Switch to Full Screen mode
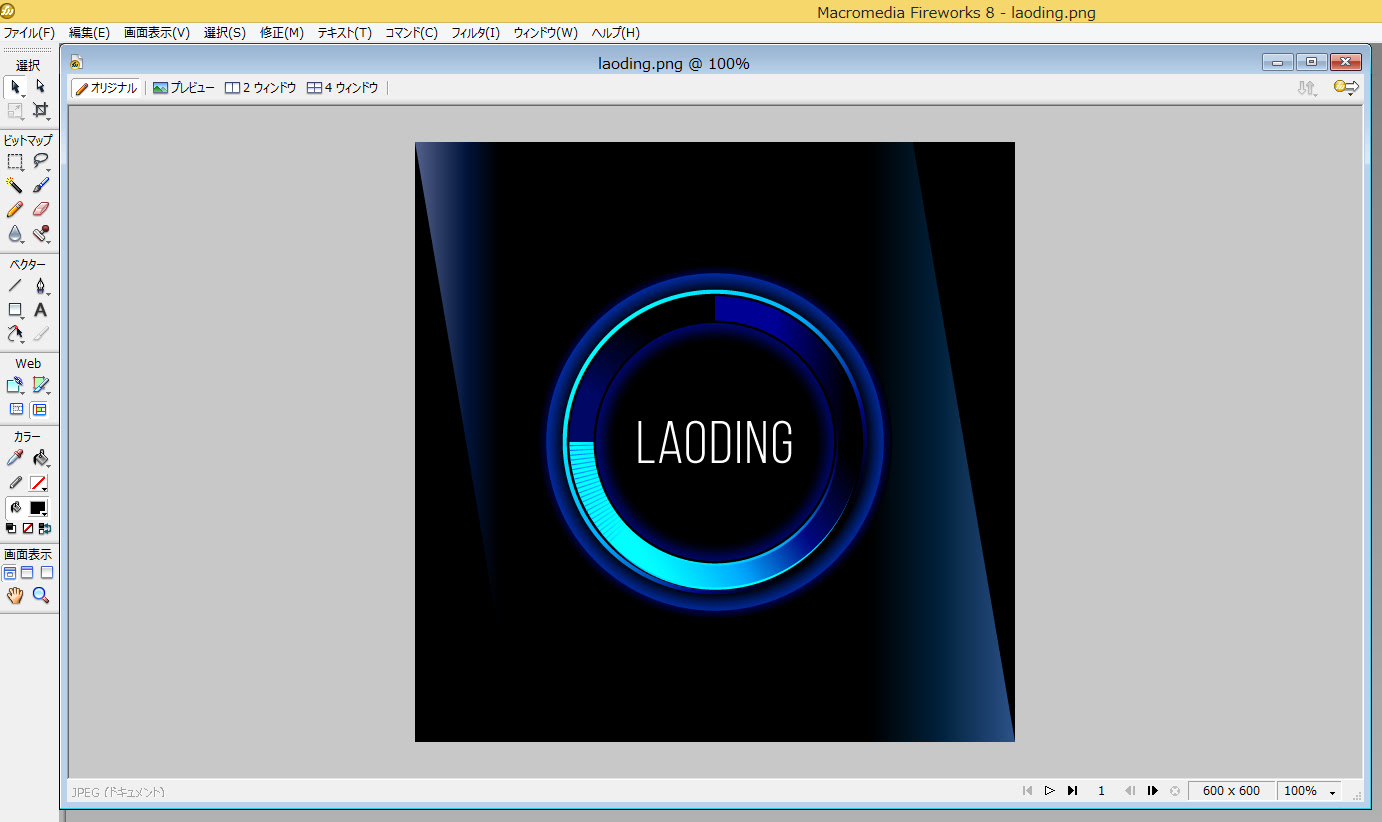The image size is (1382, 822). click(x=47, y=573)
